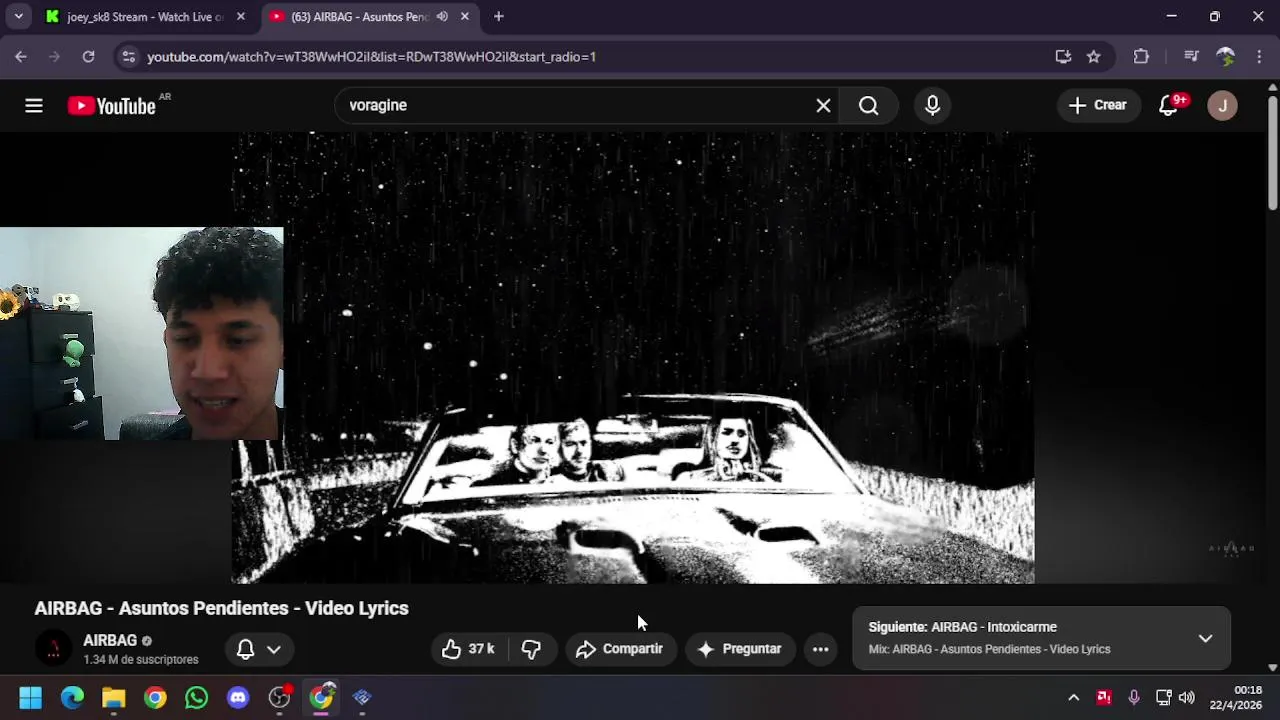Screen dimensions: 1280x720
Task: Show hidden system tray icons
Action: tap(1073, 697)
